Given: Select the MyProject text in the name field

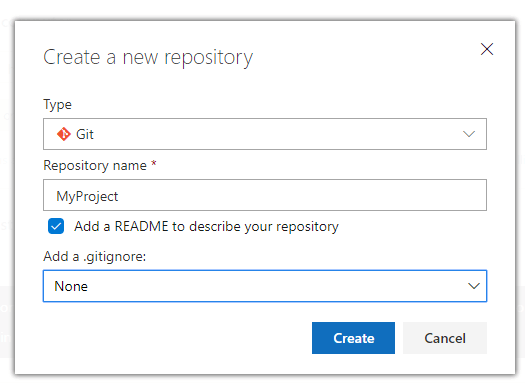Looking at the screenshot, I should pyautogui.click(x=87, y=196).
